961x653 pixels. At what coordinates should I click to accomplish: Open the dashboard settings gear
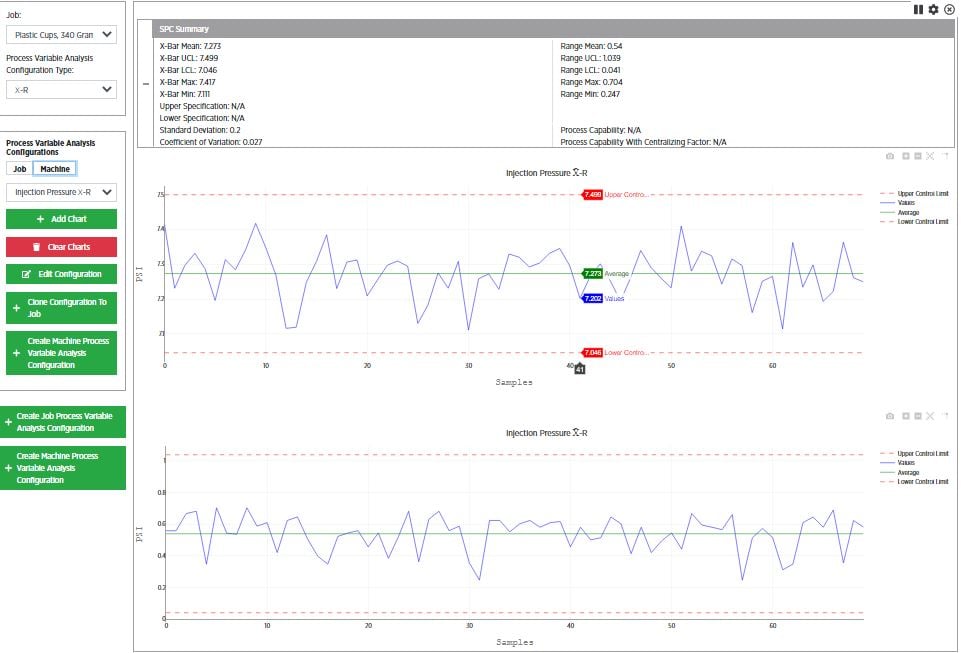pos(933,9)
